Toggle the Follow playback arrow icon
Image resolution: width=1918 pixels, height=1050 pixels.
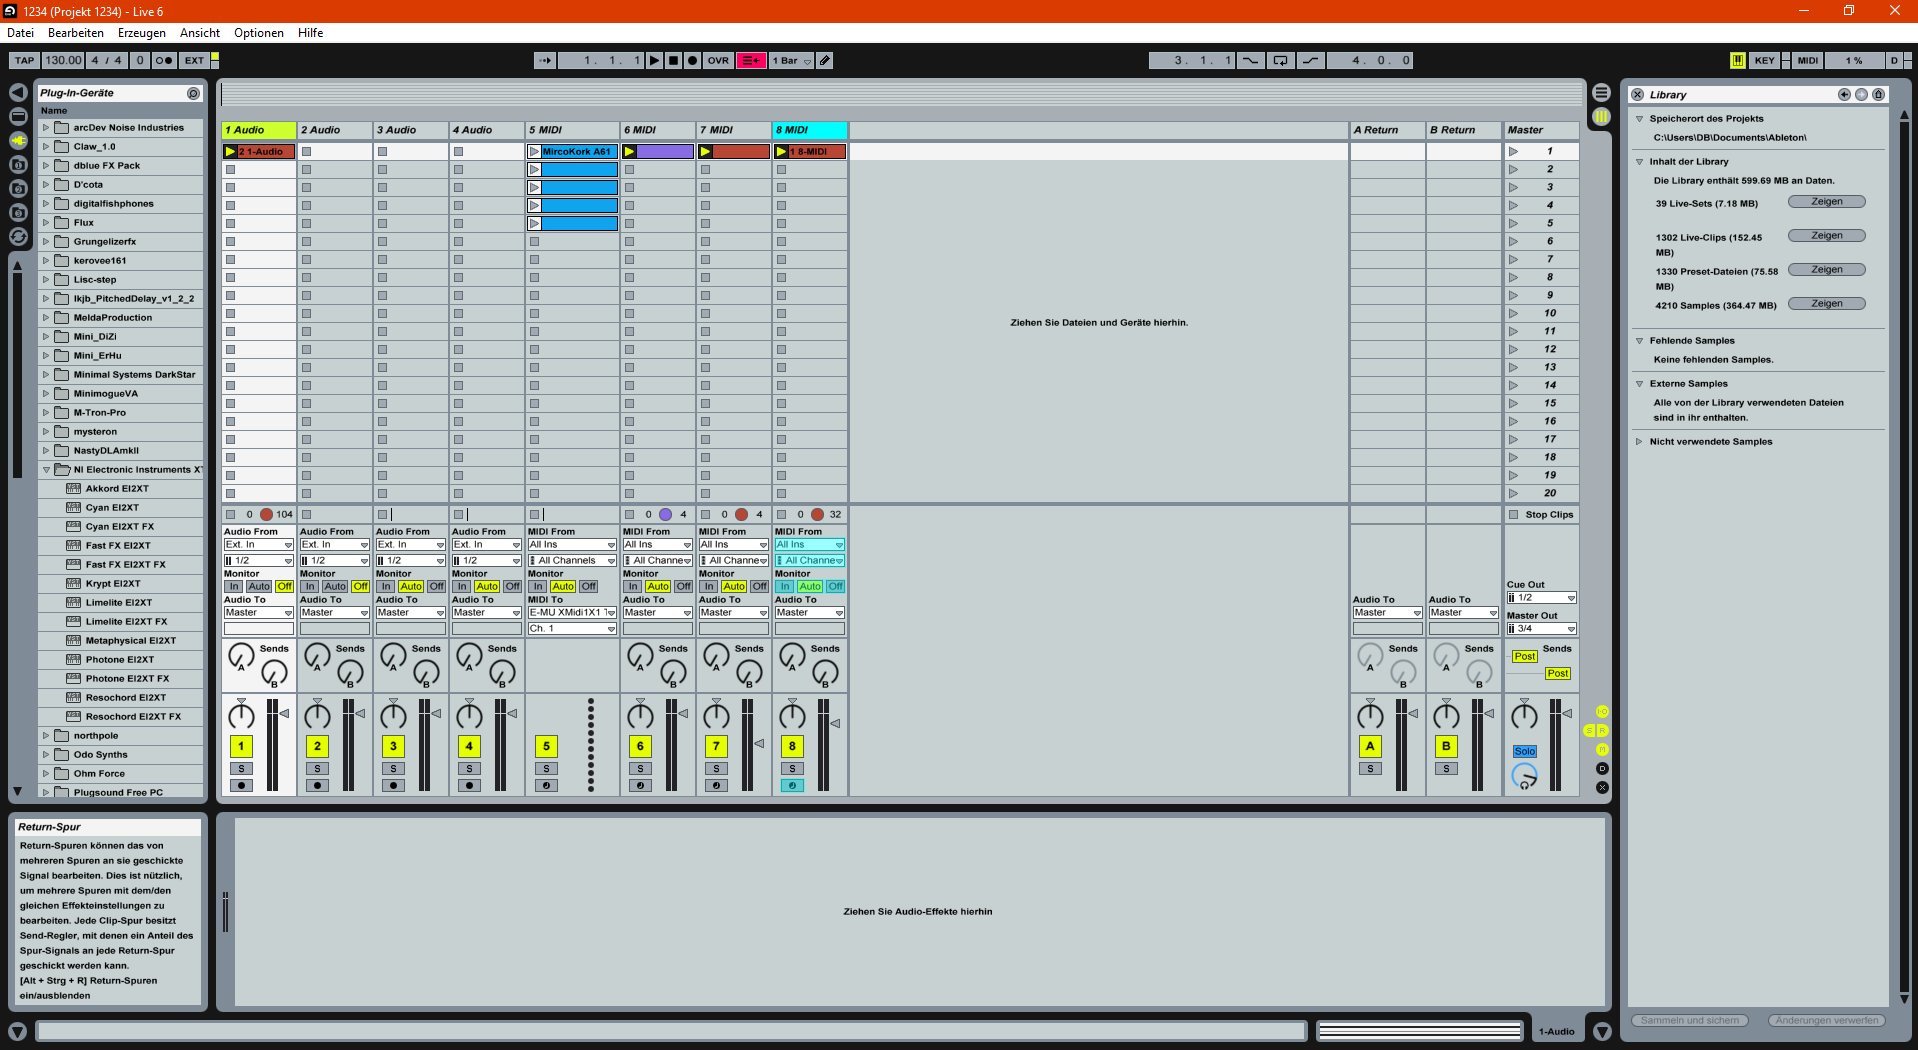click(545, 60)
